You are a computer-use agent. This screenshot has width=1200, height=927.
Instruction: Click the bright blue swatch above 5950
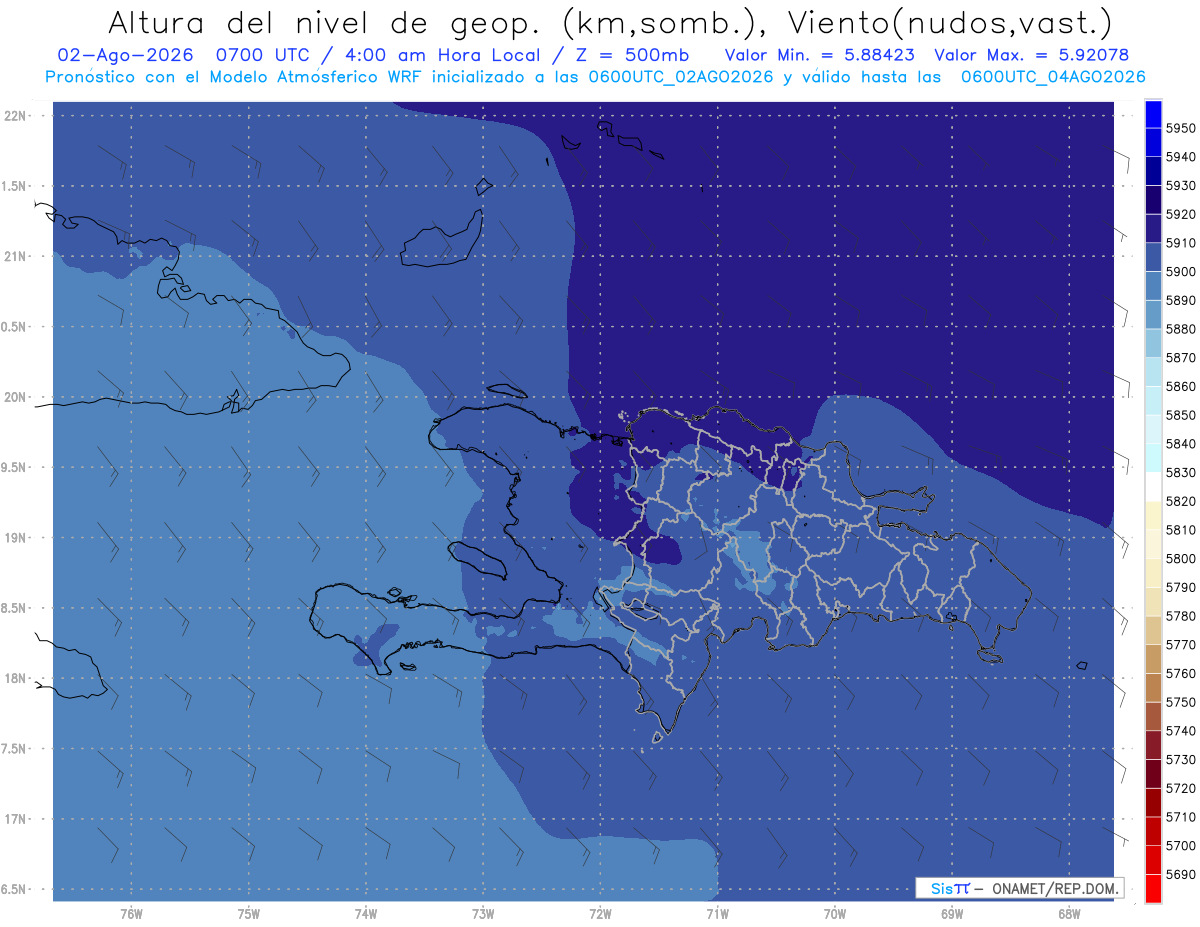coord(1153,114)
